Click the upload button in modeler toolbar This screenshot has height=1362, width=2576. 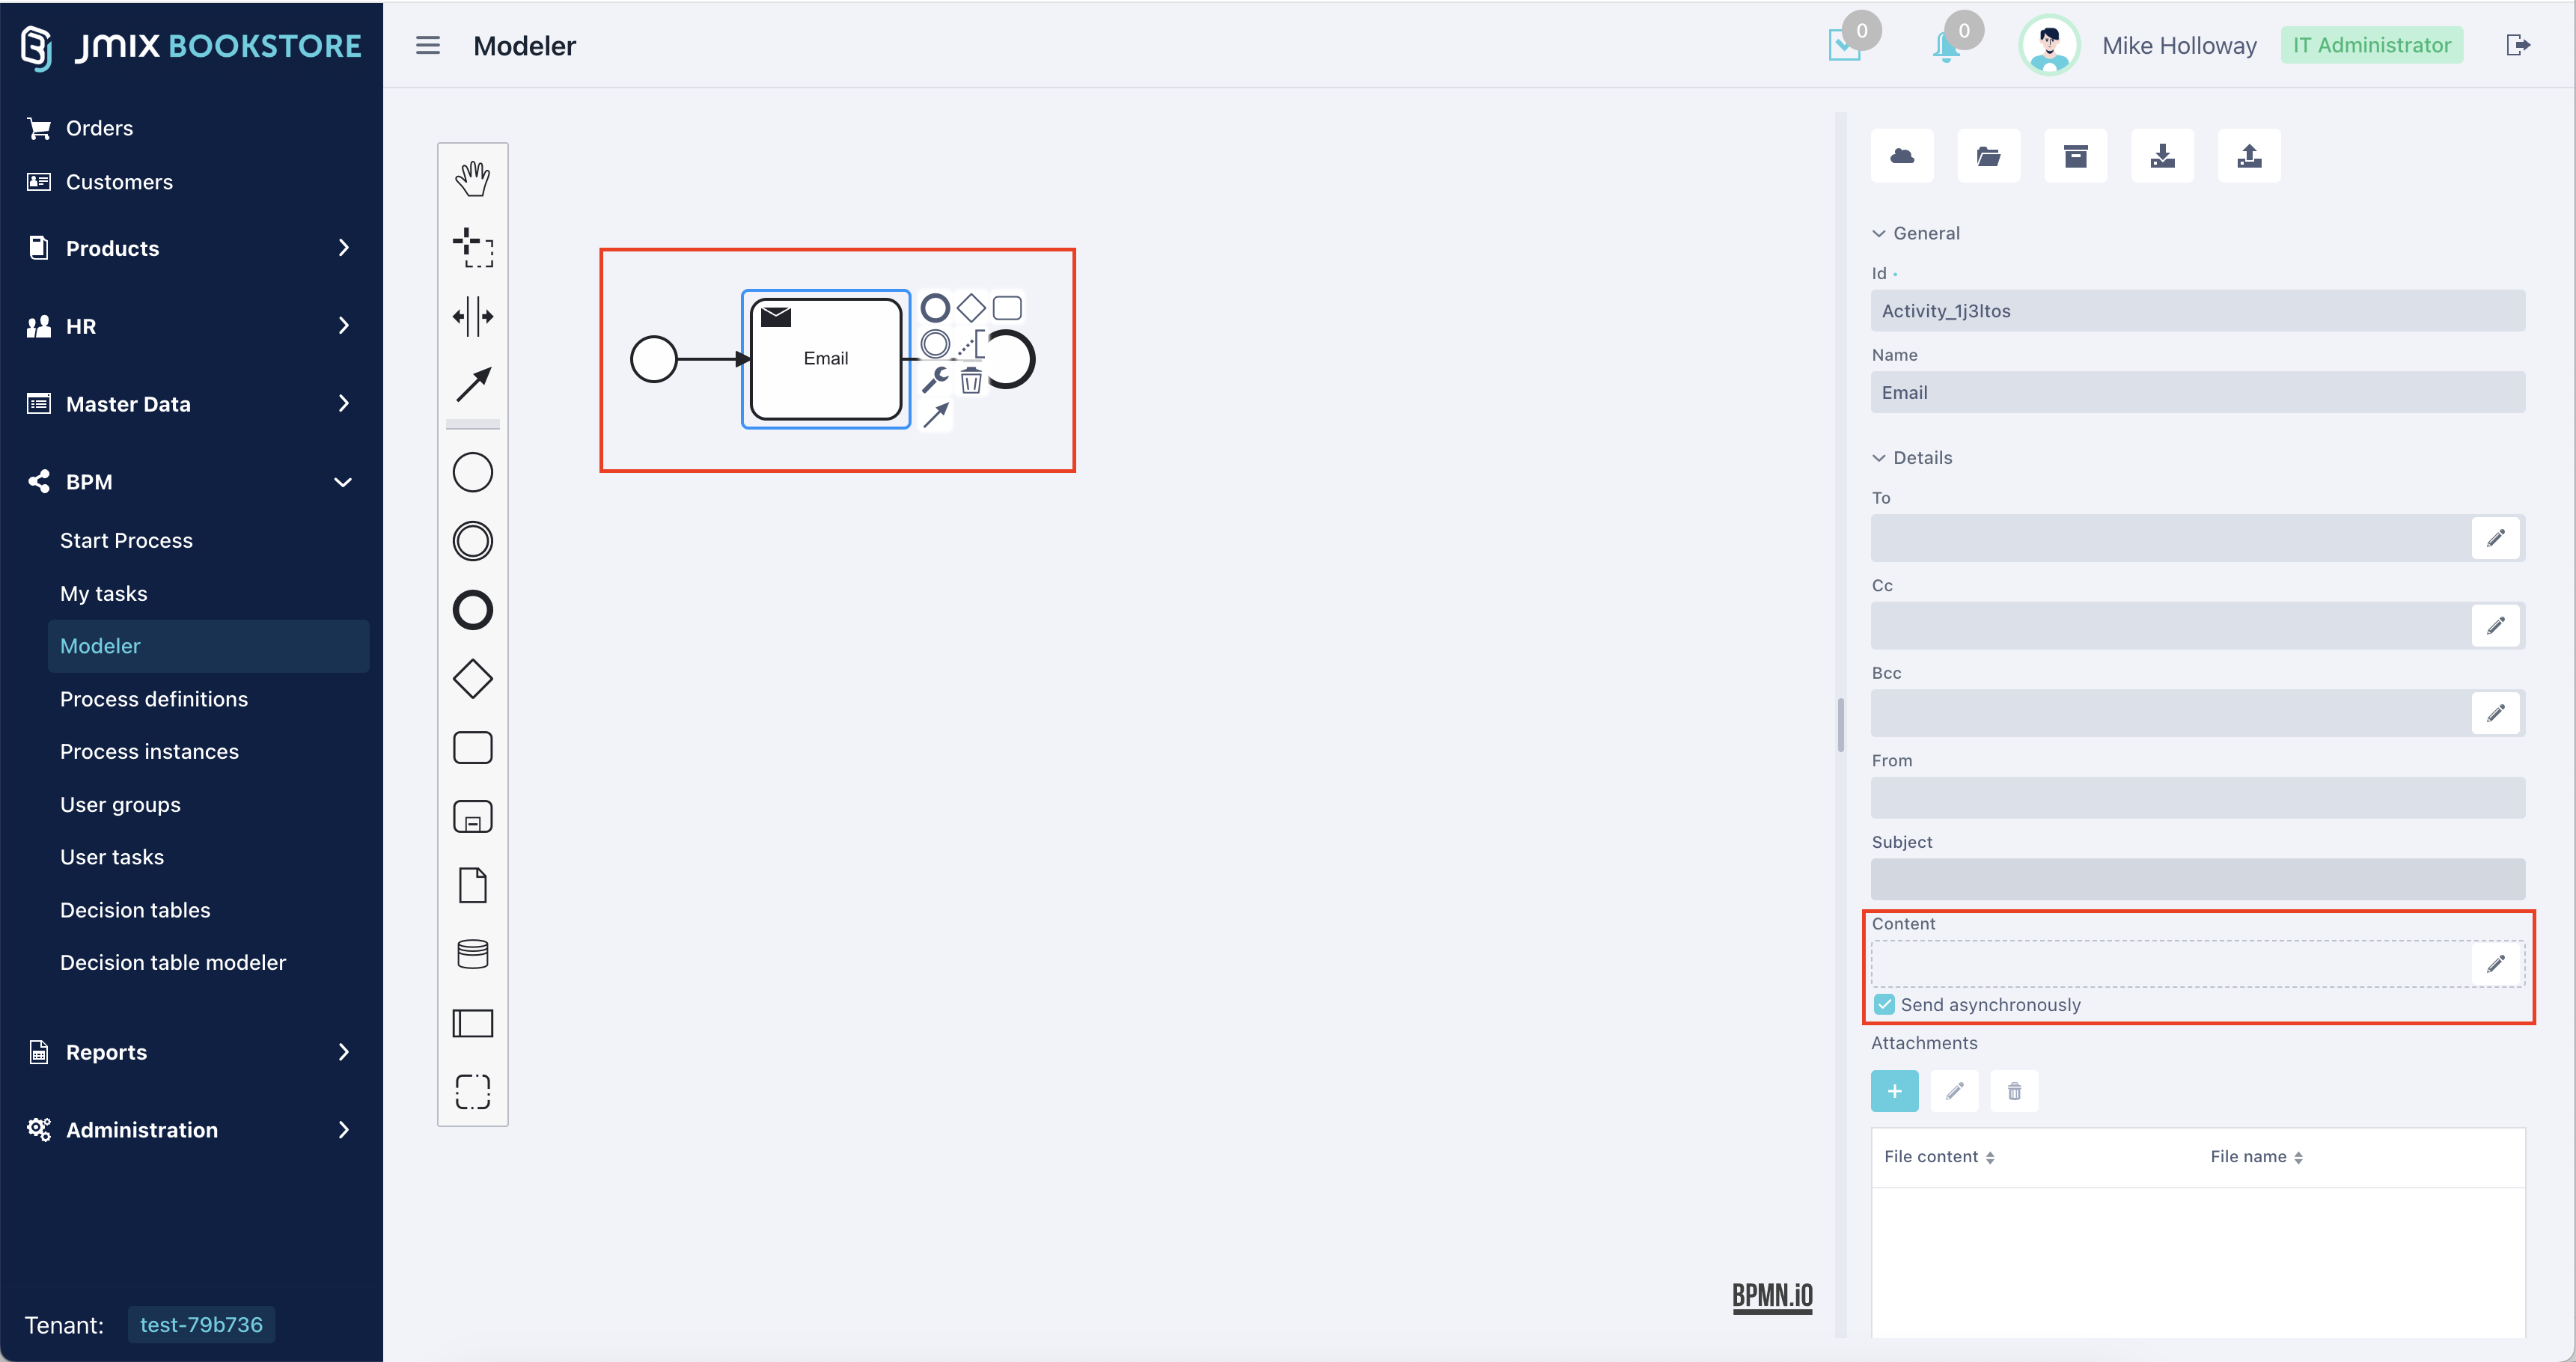[2248, 156]
